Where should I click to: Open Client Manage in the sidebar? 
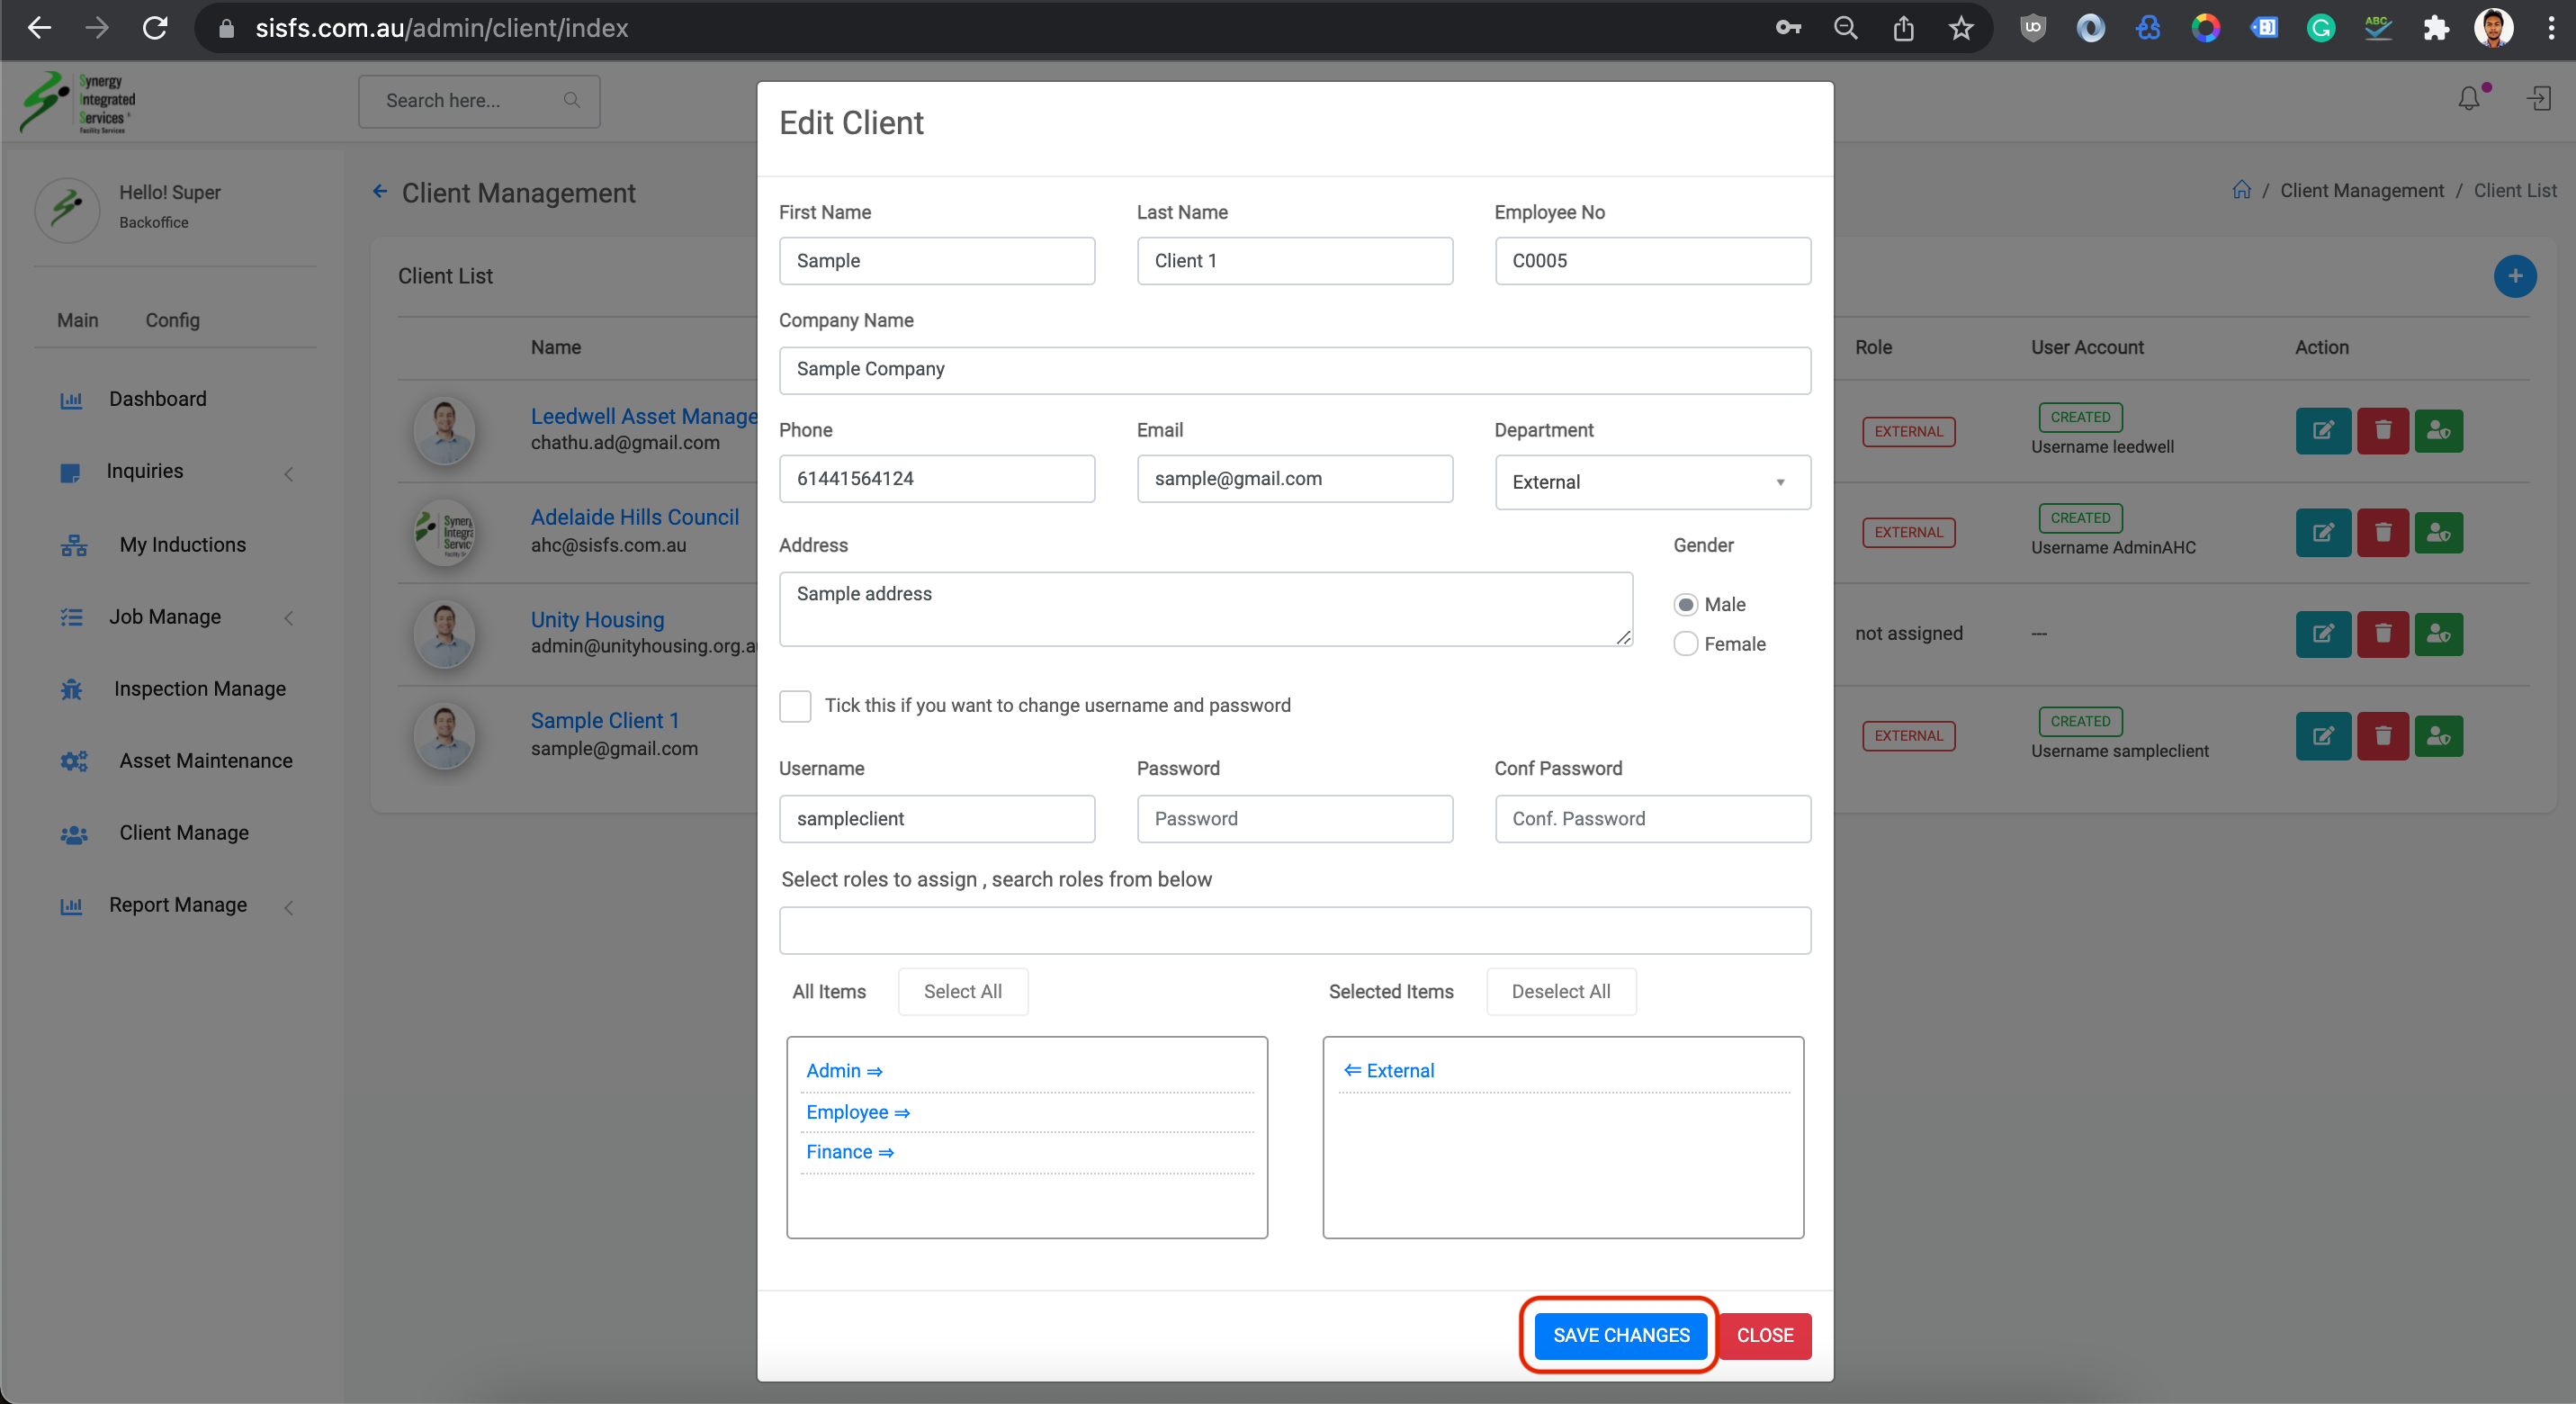184,833
